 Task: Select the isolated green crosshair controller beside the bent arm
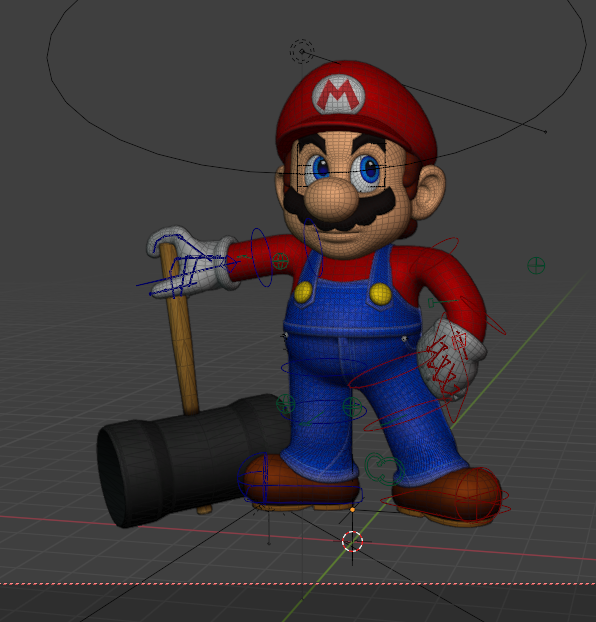(x=536, y=265)
